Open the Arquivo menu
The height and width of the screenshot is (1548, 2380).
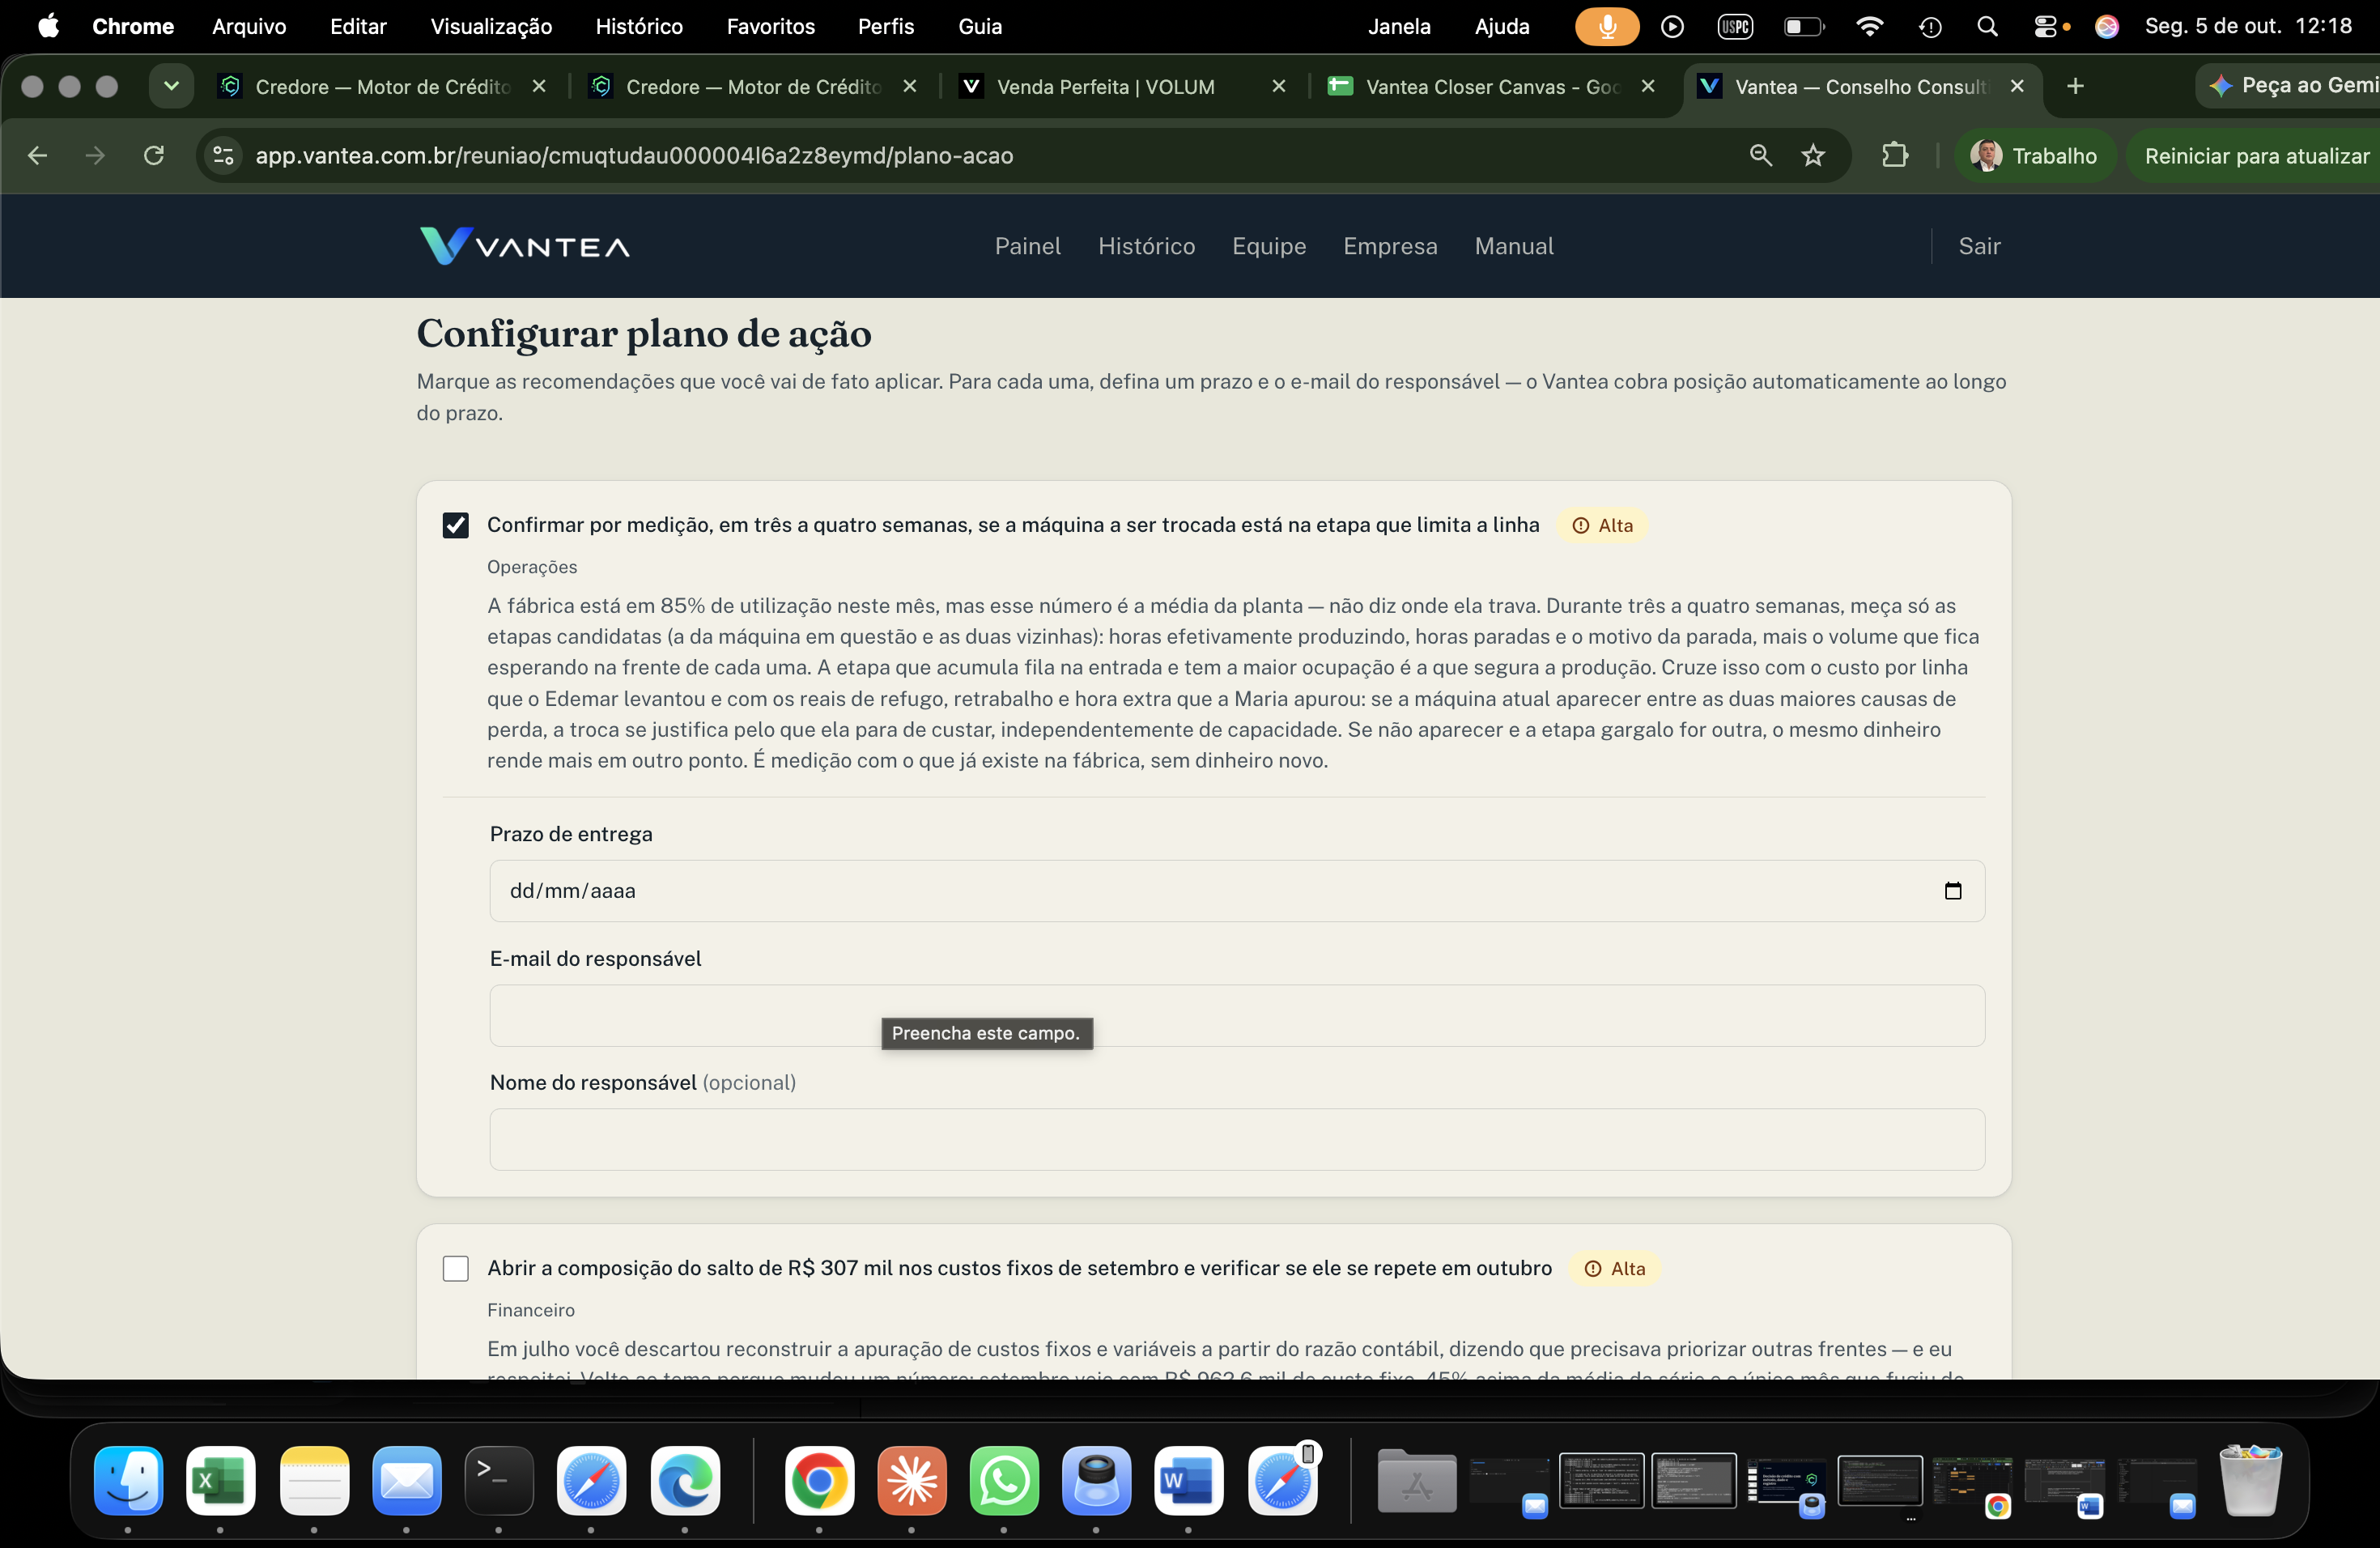(x=249, y=26)
